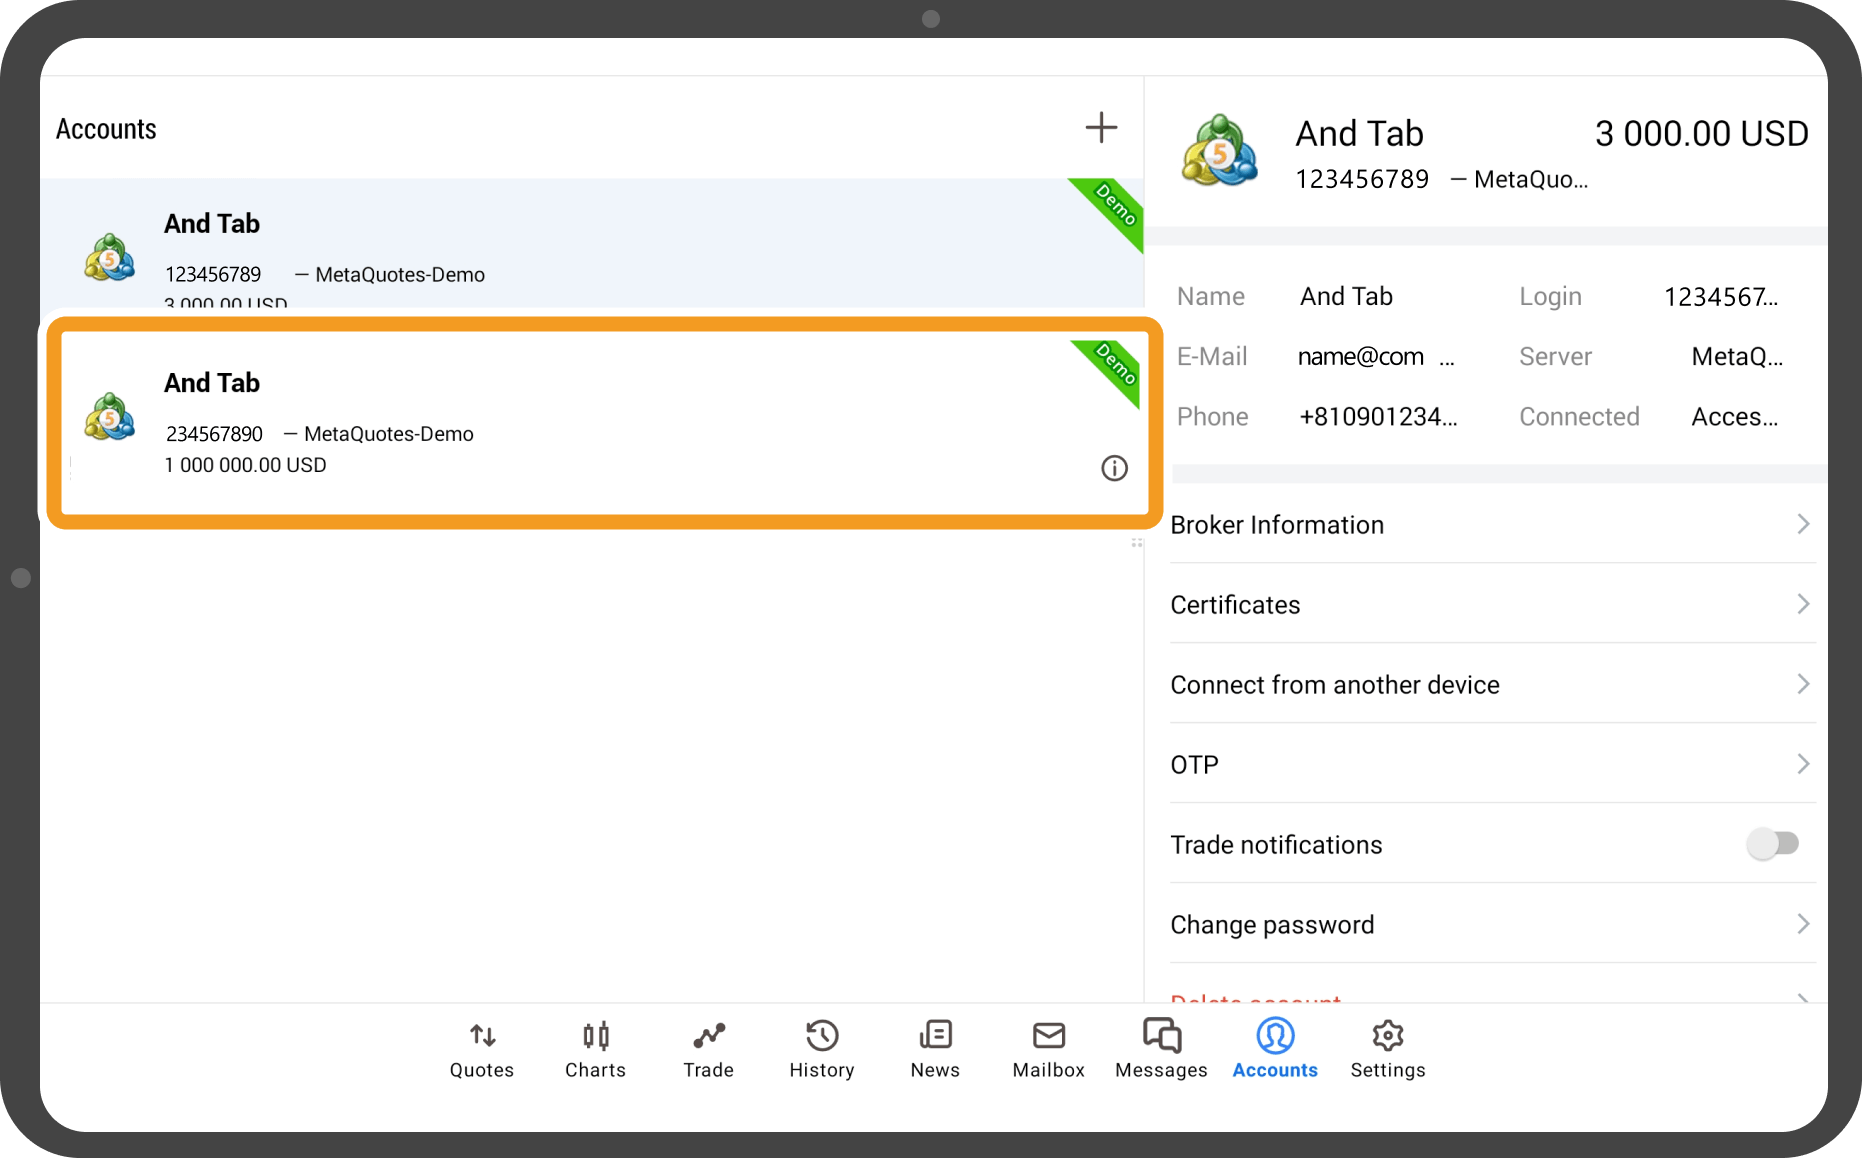Go to the Trade tab

(708, 1049)
